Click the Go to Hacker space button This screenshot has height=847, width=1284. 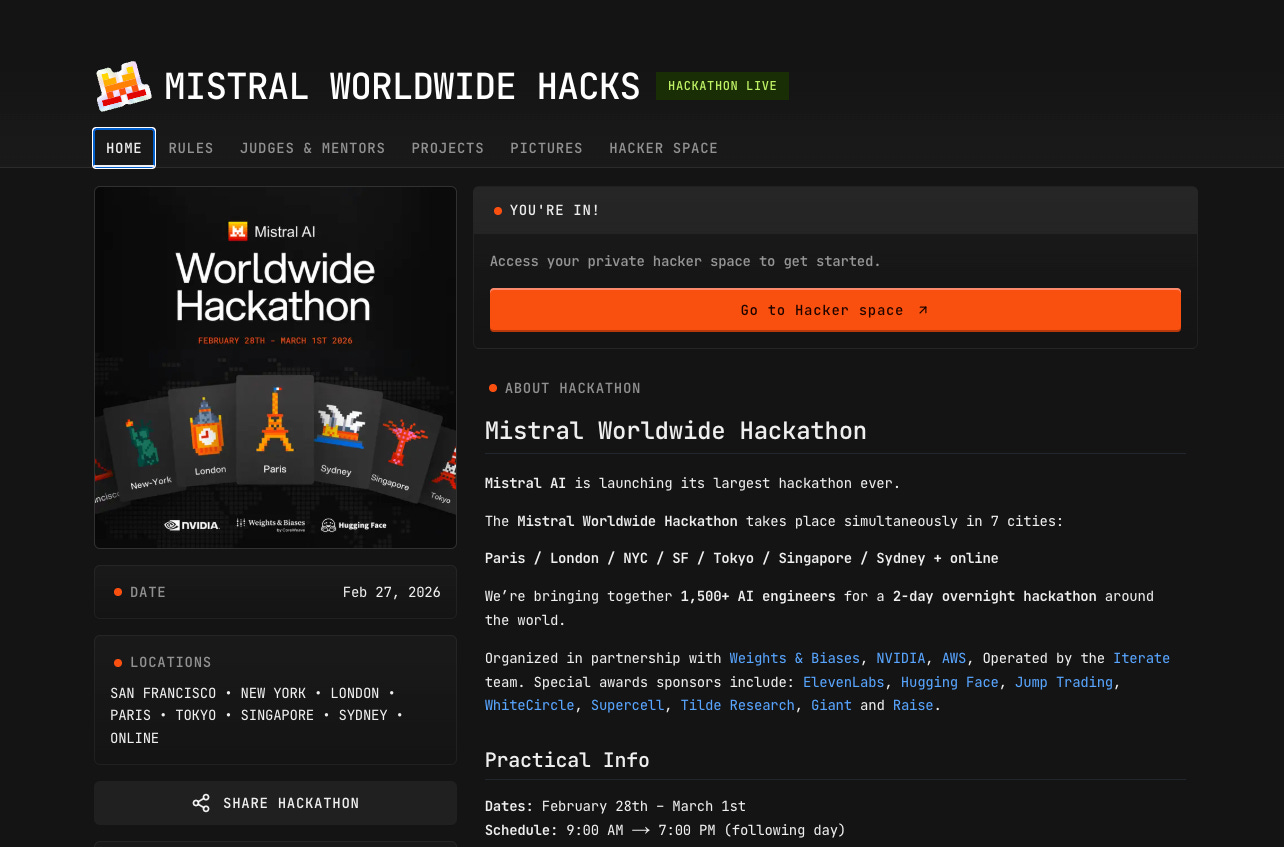click(x=835, y=310)
